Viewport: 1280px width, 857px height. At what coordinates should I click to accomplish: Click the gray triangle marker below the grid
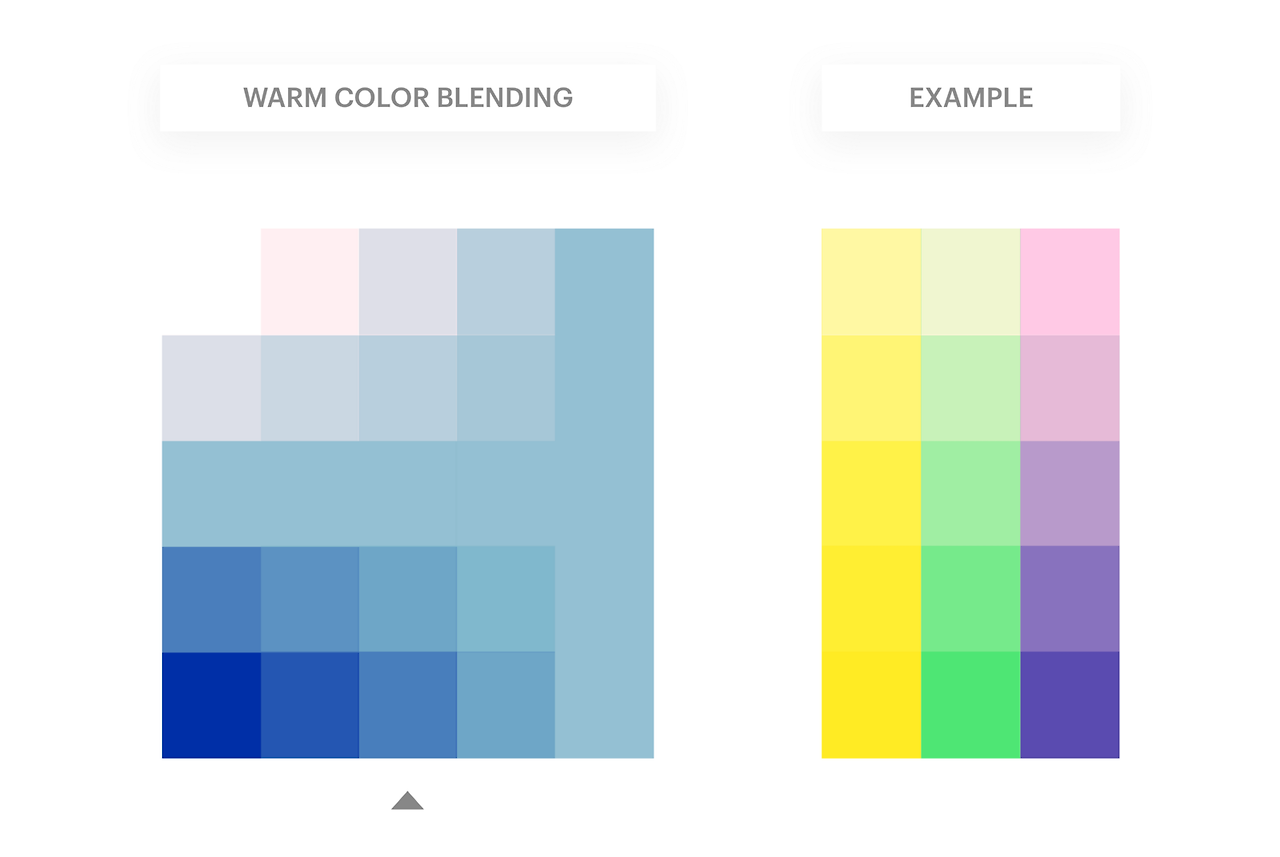(x=407, y=800)
